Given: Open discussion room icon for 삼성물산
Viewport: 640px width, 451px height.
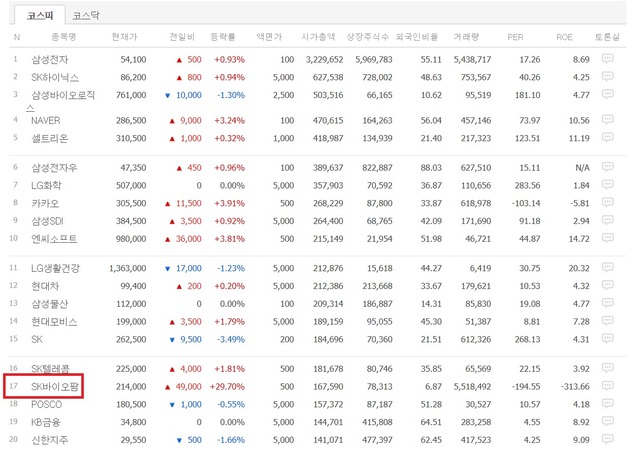Looking at the screenshot, I should (x=607, y=303).
